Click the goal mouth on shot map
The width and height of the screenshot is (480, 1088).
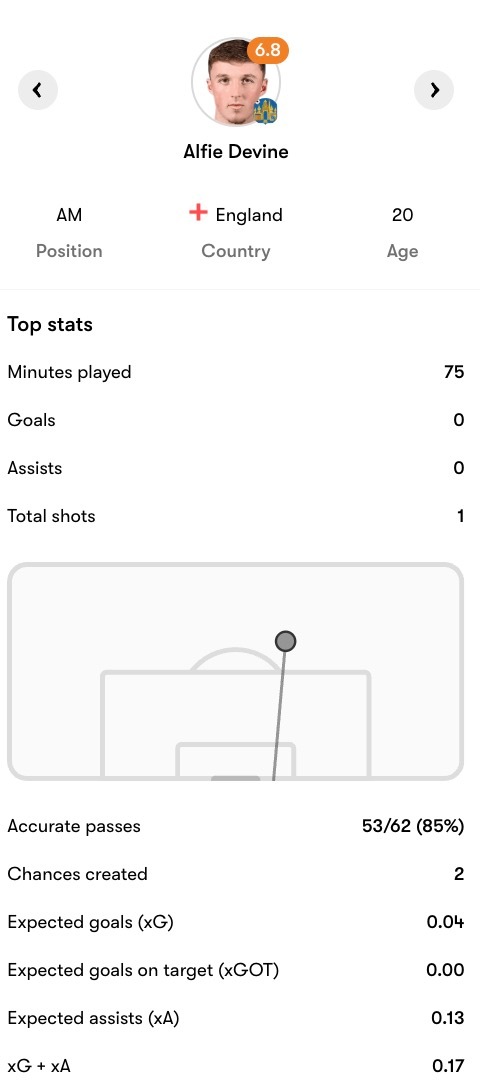(x=236, y=779)
